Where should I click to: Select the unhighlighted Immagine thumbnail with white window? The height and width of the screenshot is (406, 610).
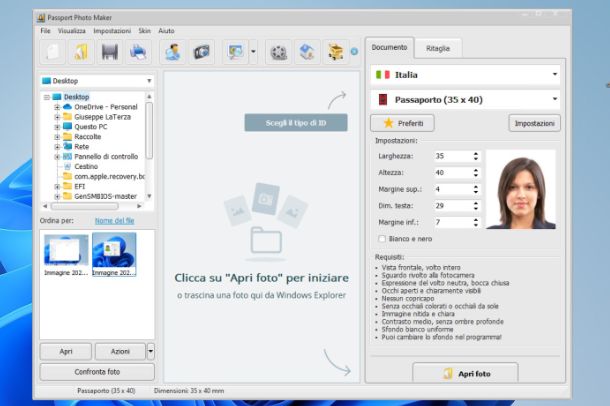[66, 254]
